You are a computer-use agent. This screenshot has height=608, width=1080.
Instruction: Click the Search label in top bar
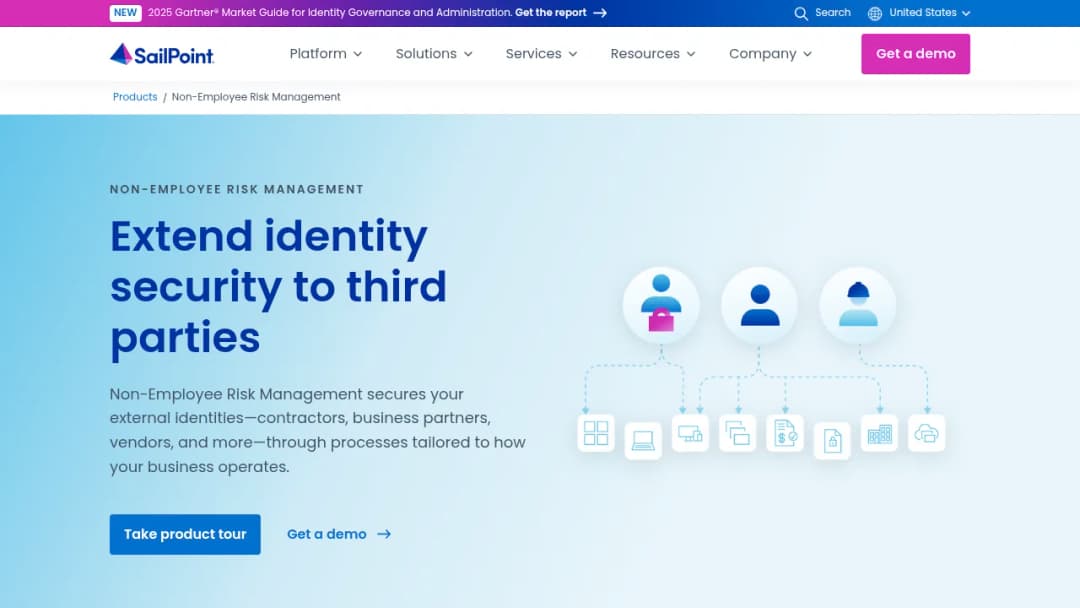(x=833, y=13)
